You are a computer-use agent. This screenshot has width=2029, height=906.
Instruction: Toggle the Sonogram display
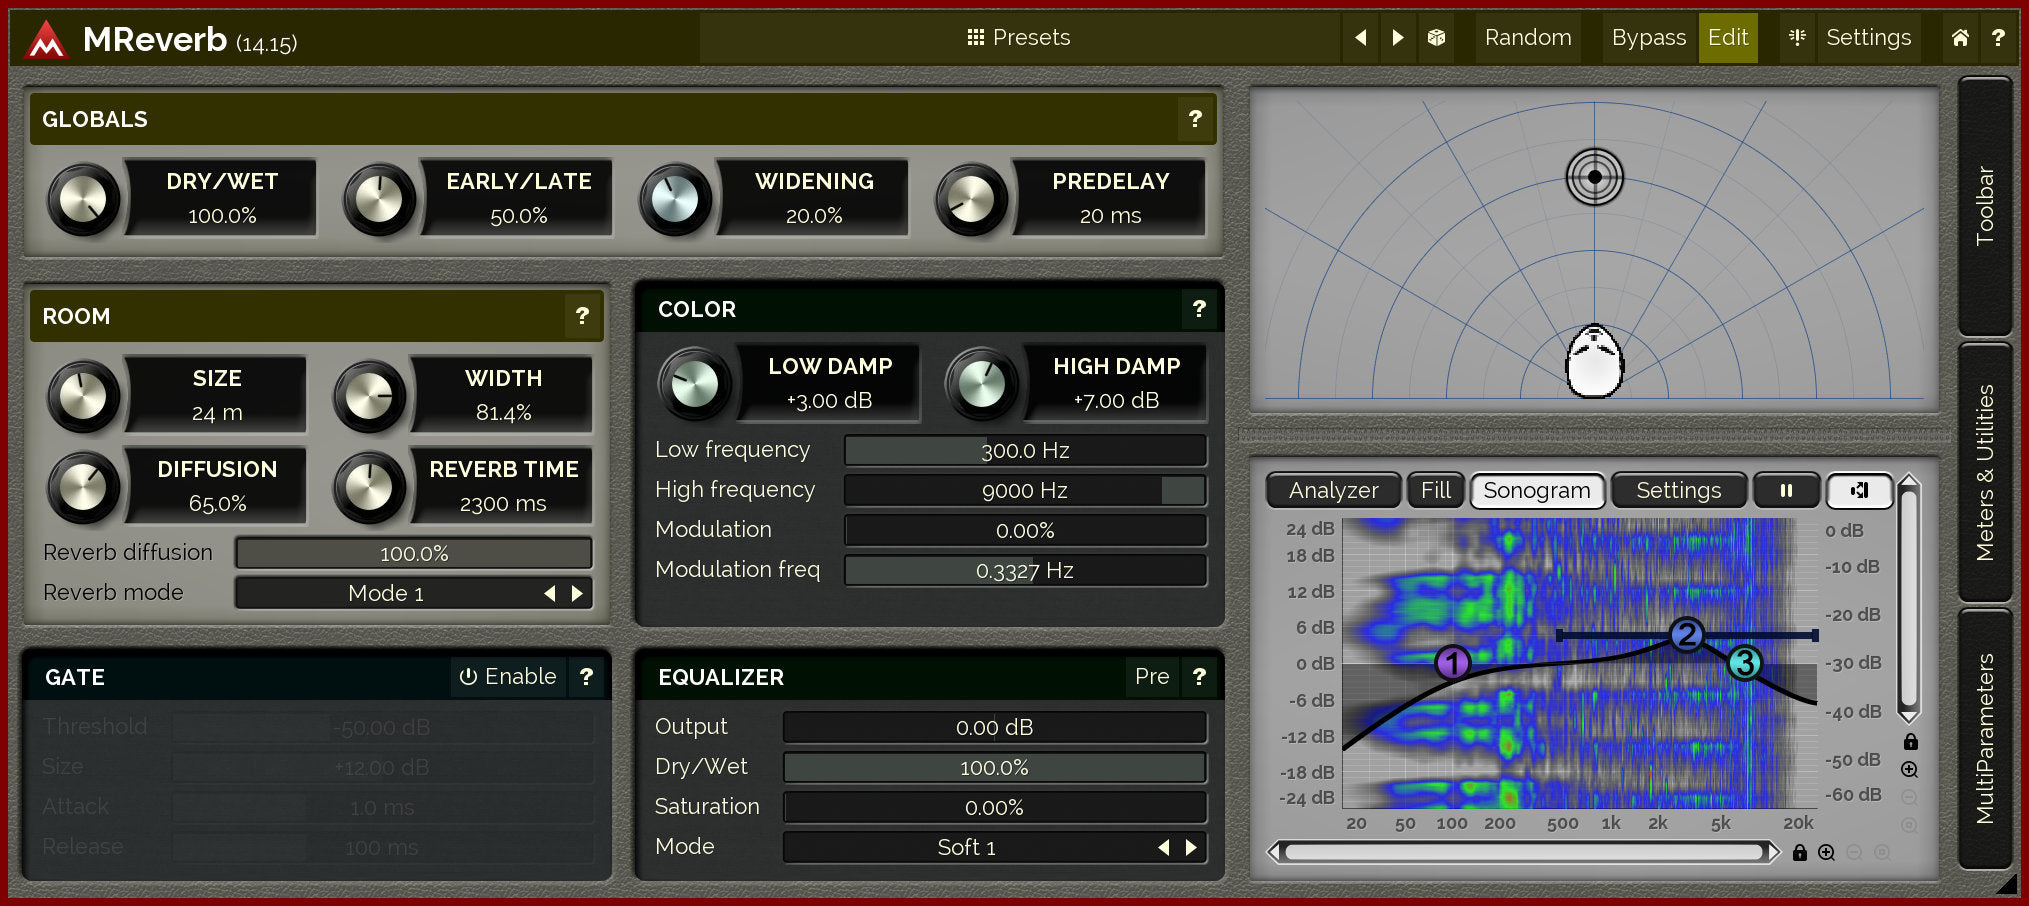pos(1536,490)
